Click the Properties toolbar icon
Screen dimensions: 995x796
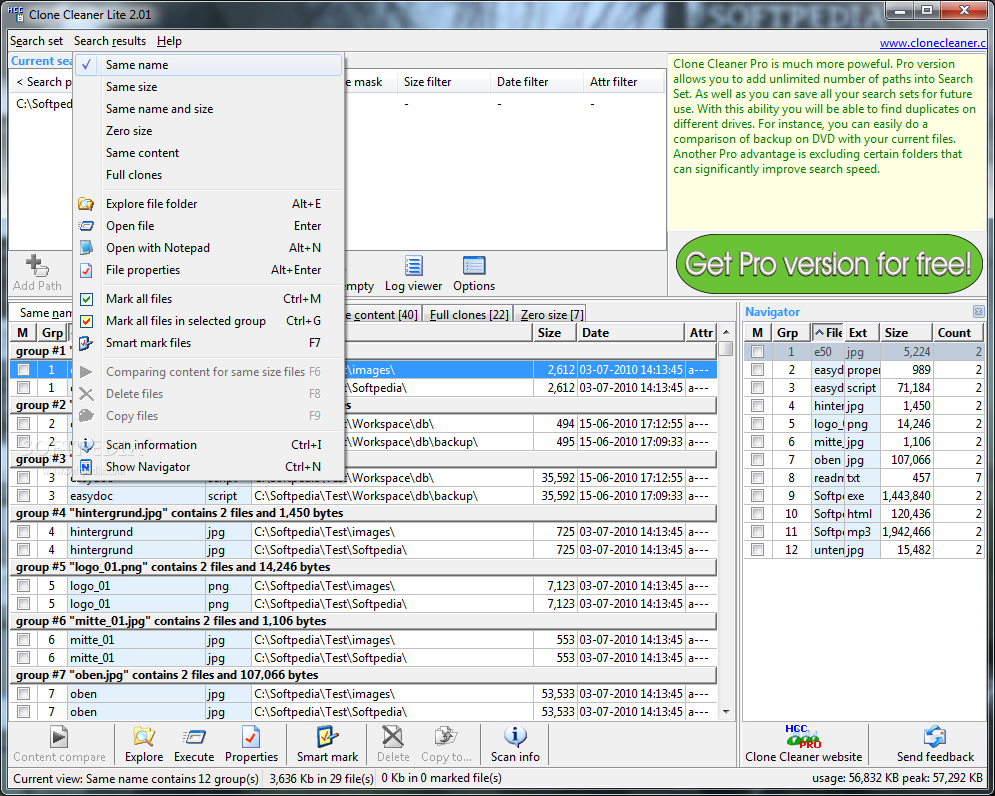251,737
